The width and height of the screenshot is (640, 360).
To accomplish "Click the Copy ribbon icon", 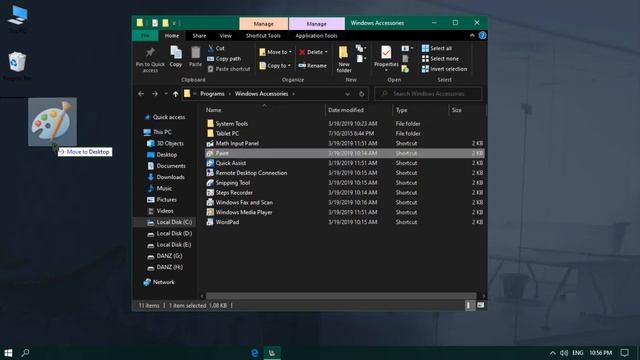I will [176, 57].
